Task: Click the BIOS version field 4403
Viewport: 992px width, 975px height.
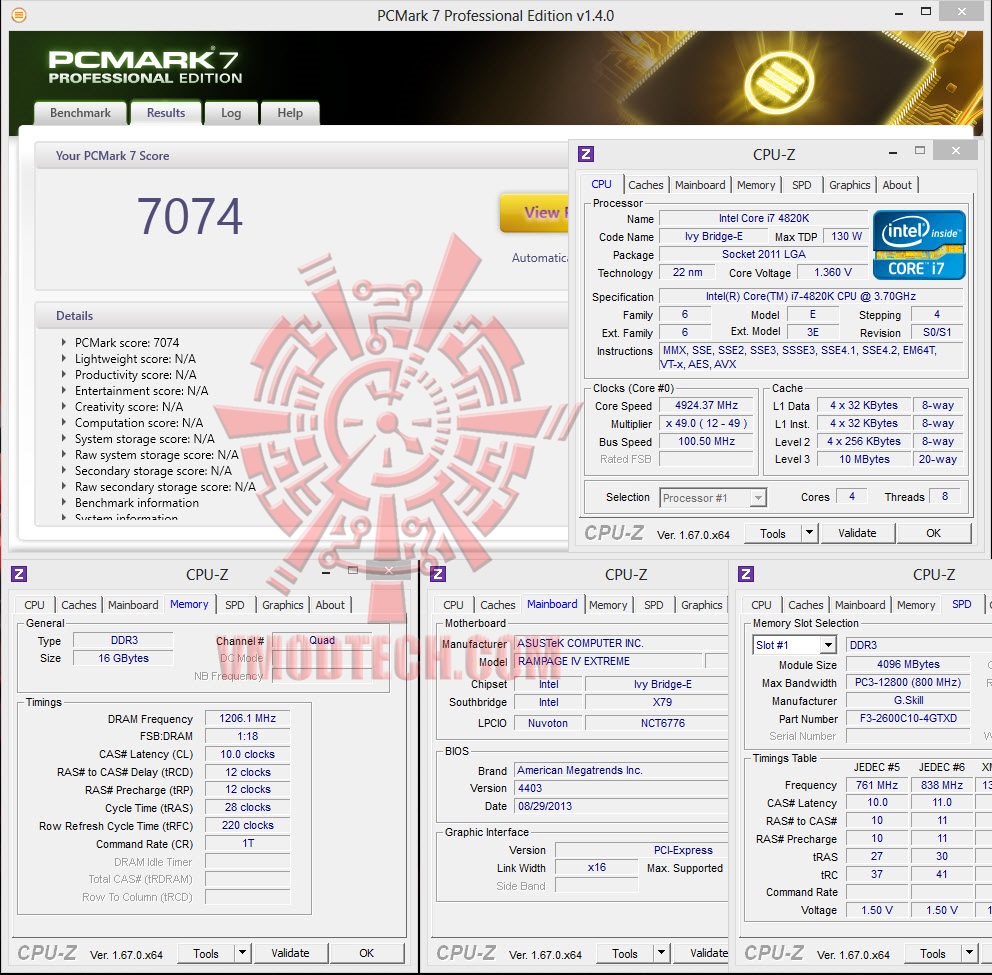Action: click(x=621, y=788)
